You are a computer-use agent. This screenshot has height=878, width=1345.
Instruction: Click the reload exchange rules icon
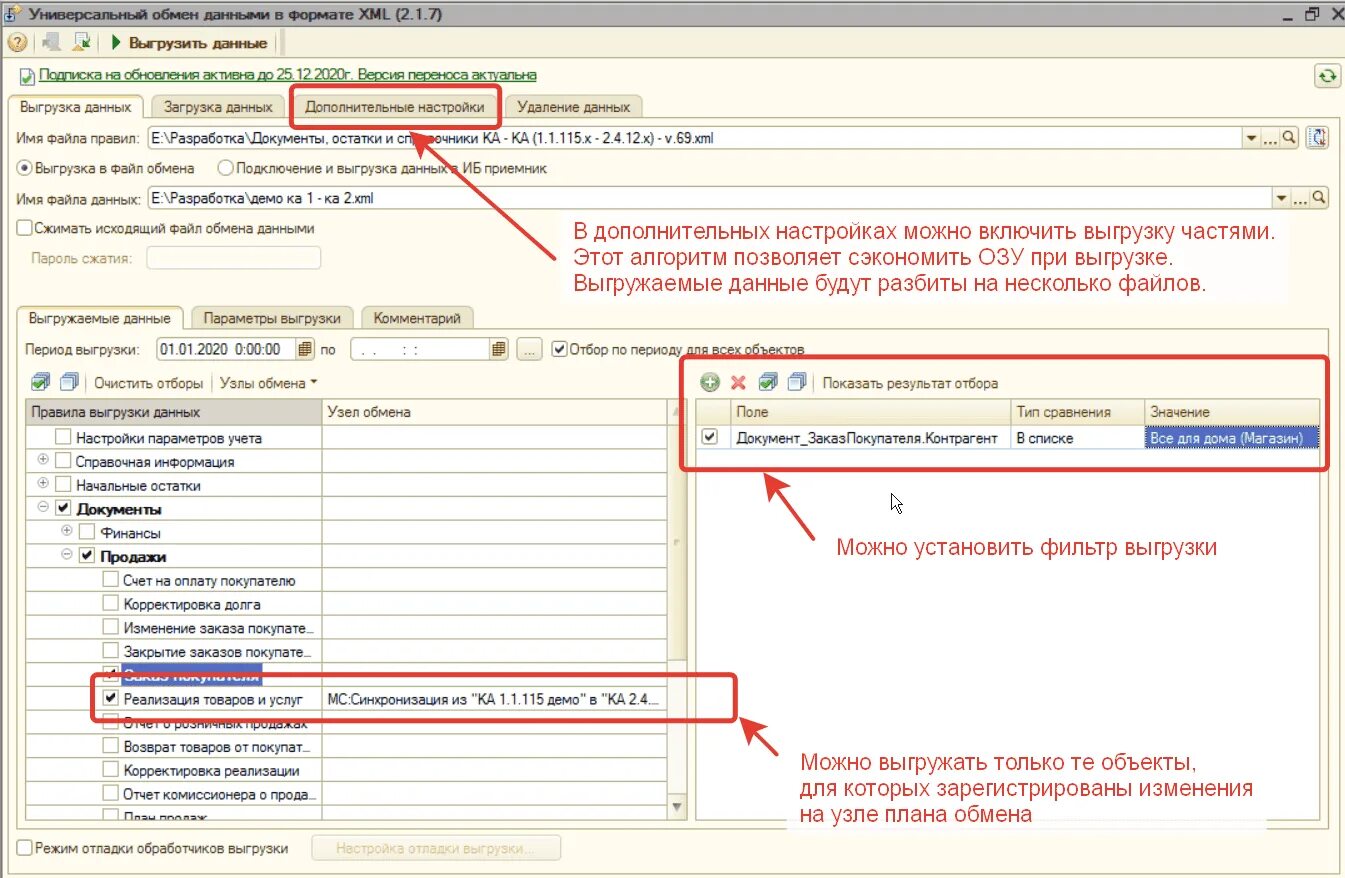tap(1319, 138)
